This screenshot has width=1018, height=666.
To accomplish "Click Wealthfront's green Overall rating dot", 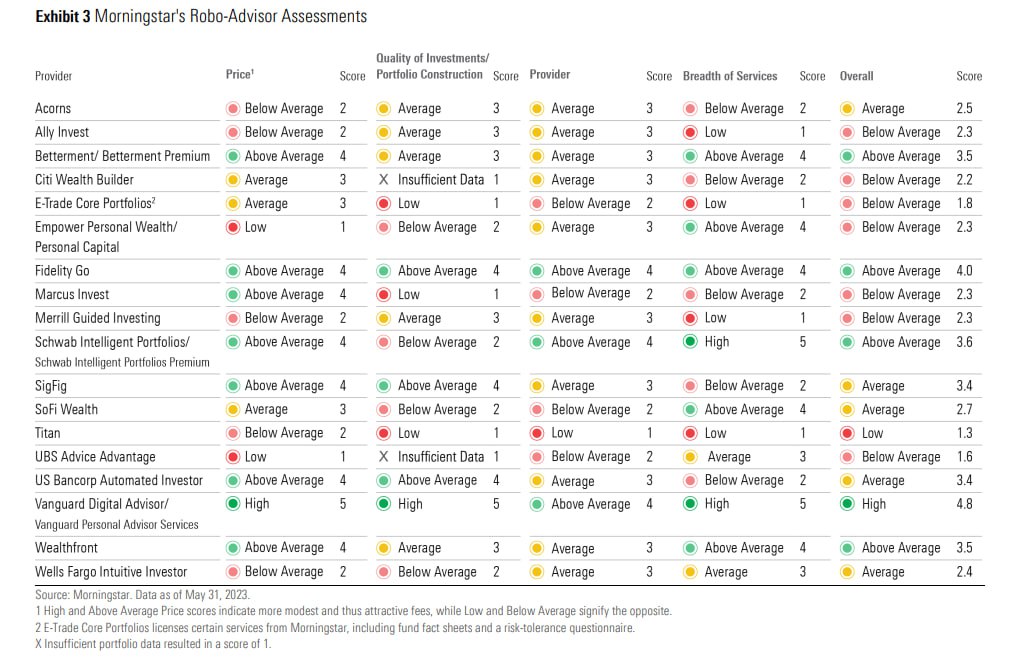I will pos(847,548).
